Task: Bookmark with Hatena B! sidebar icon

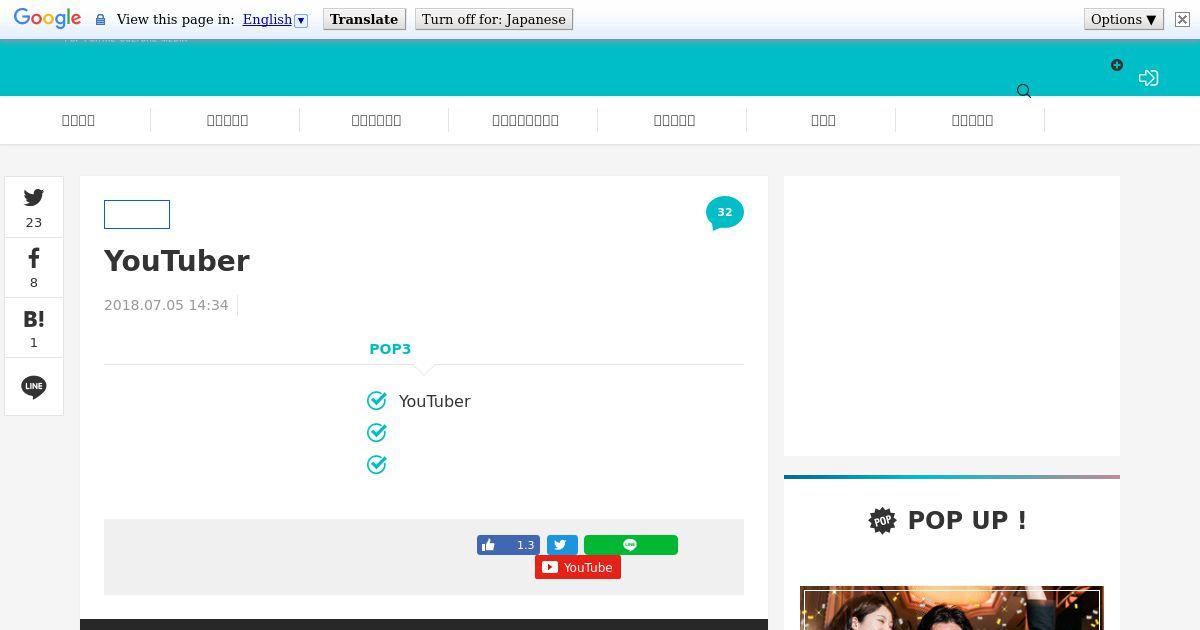Action: tap(34, 327)
